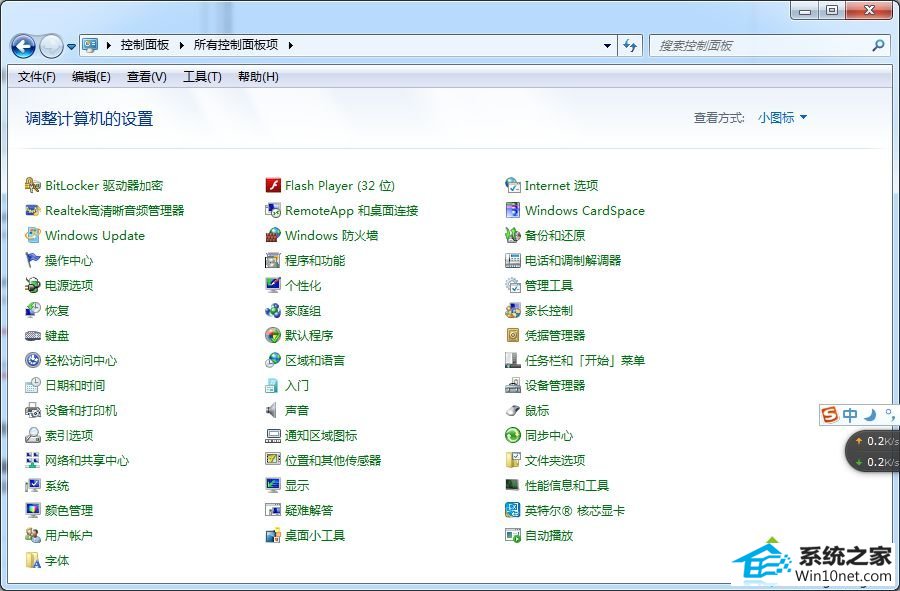Open the 系统 link

[x=57, y=485]
